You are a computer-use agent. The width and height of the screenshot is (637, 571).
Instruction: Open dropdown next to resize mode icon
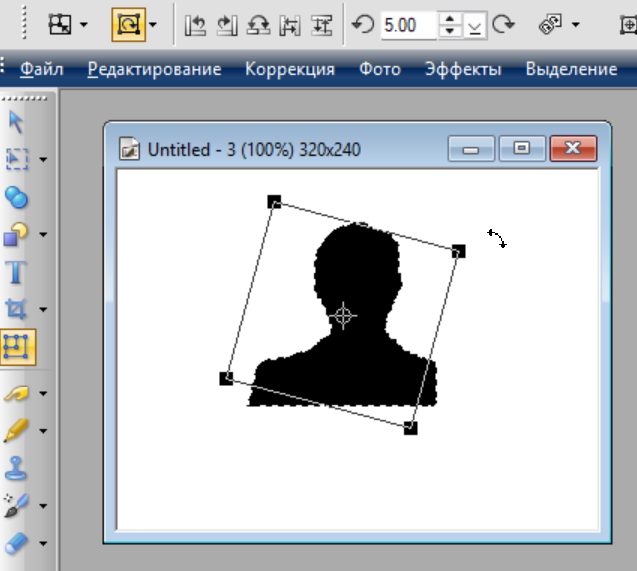pyautogui.click(x=84, y=25)
